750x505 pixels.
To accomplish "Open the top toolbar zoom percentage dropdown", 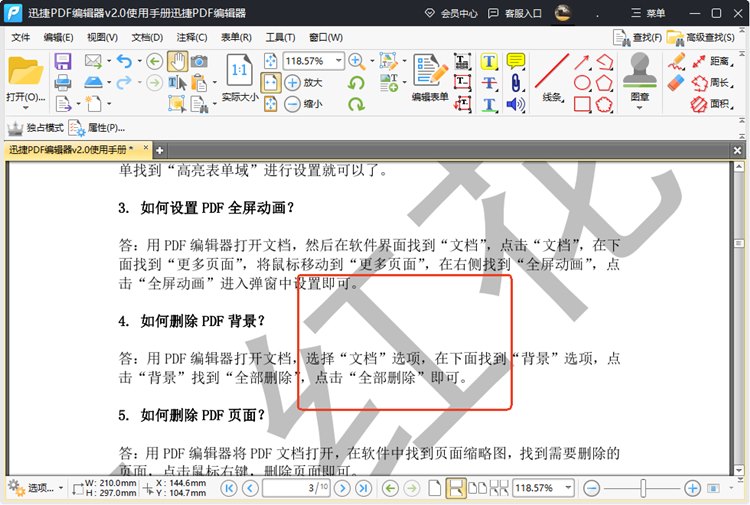I will pos(338,61).
